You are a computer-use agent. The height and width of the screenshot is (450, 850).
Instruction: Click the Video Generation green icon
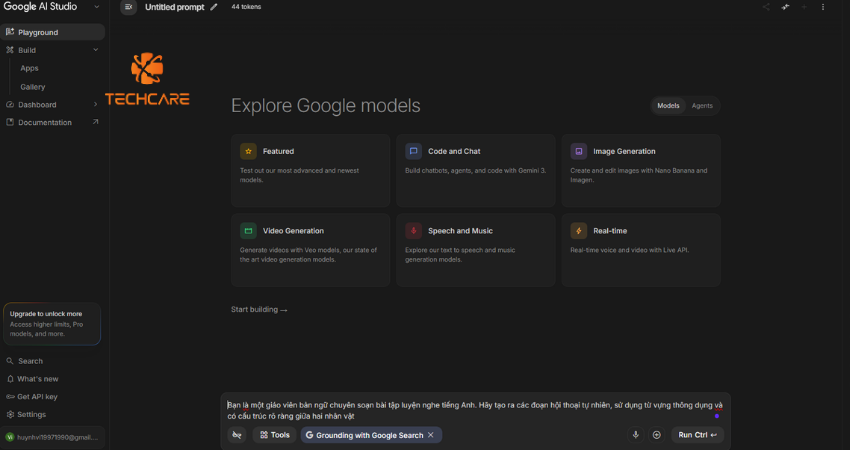tap(248, 230)
